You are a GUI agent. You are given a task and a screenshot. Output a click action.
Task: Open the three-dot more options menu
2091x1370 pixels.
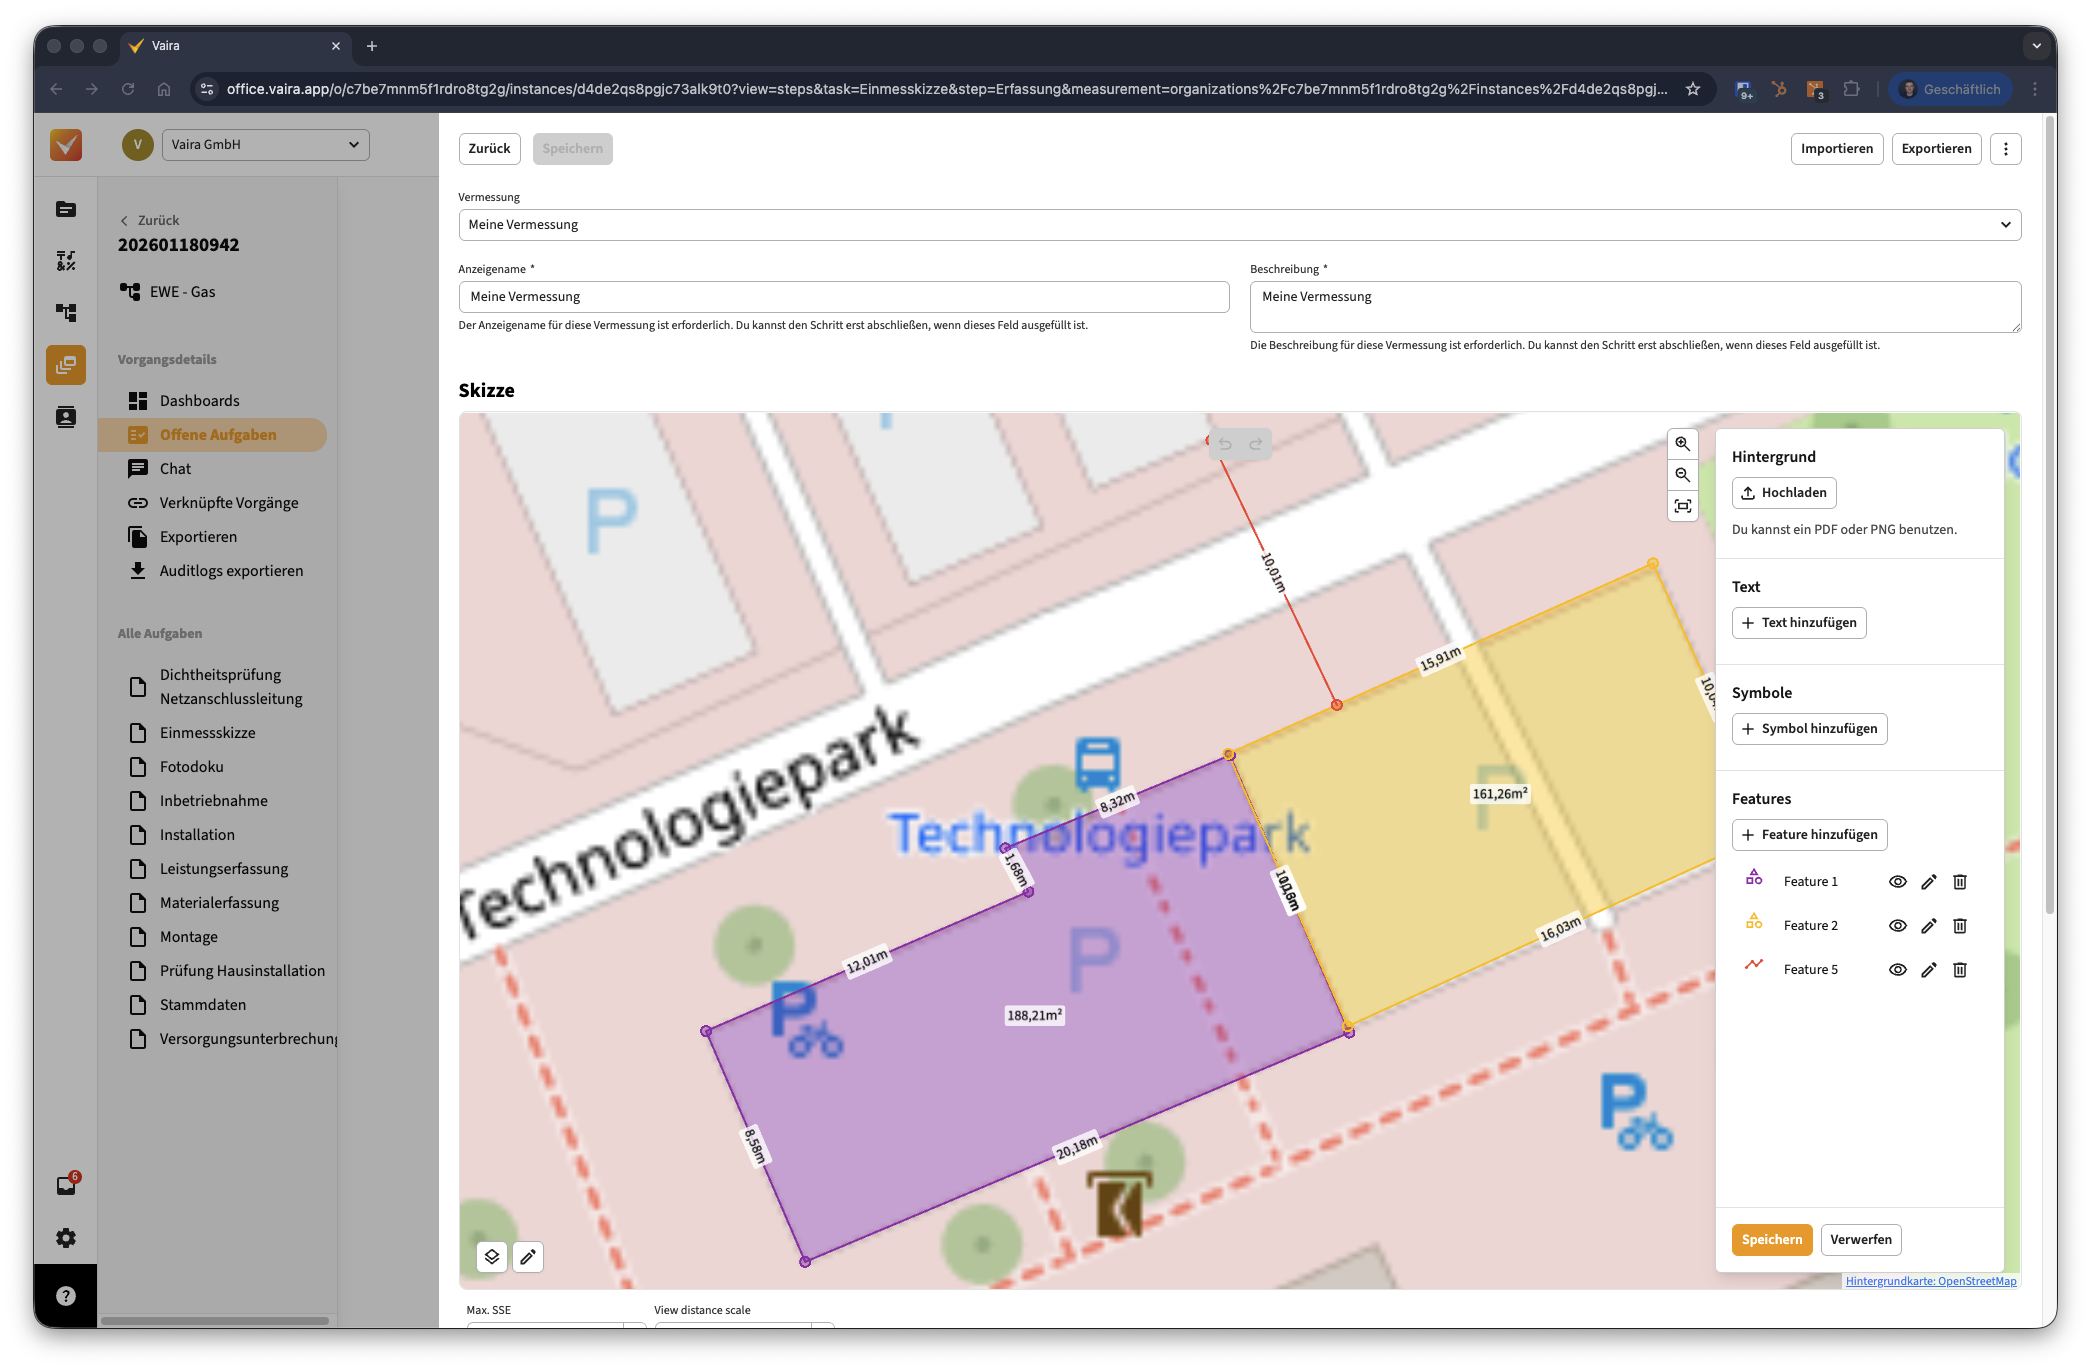click(2005, 149)
